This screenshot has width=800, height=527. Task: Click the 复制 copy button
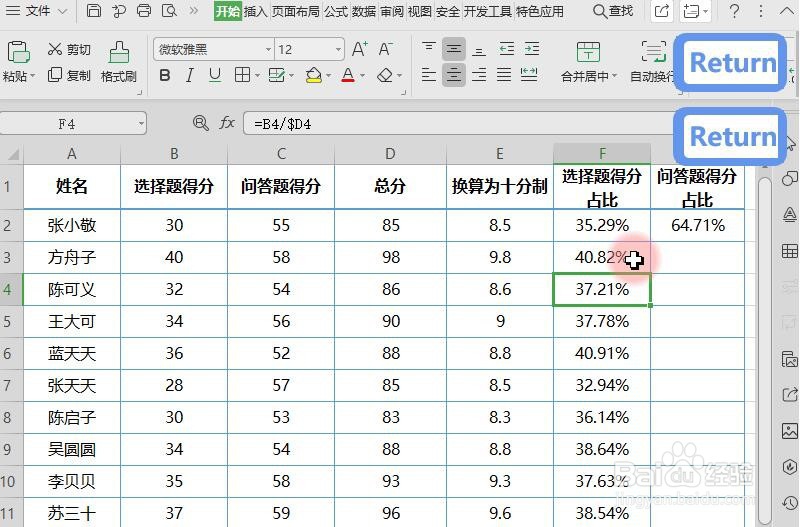pos(69,76)
